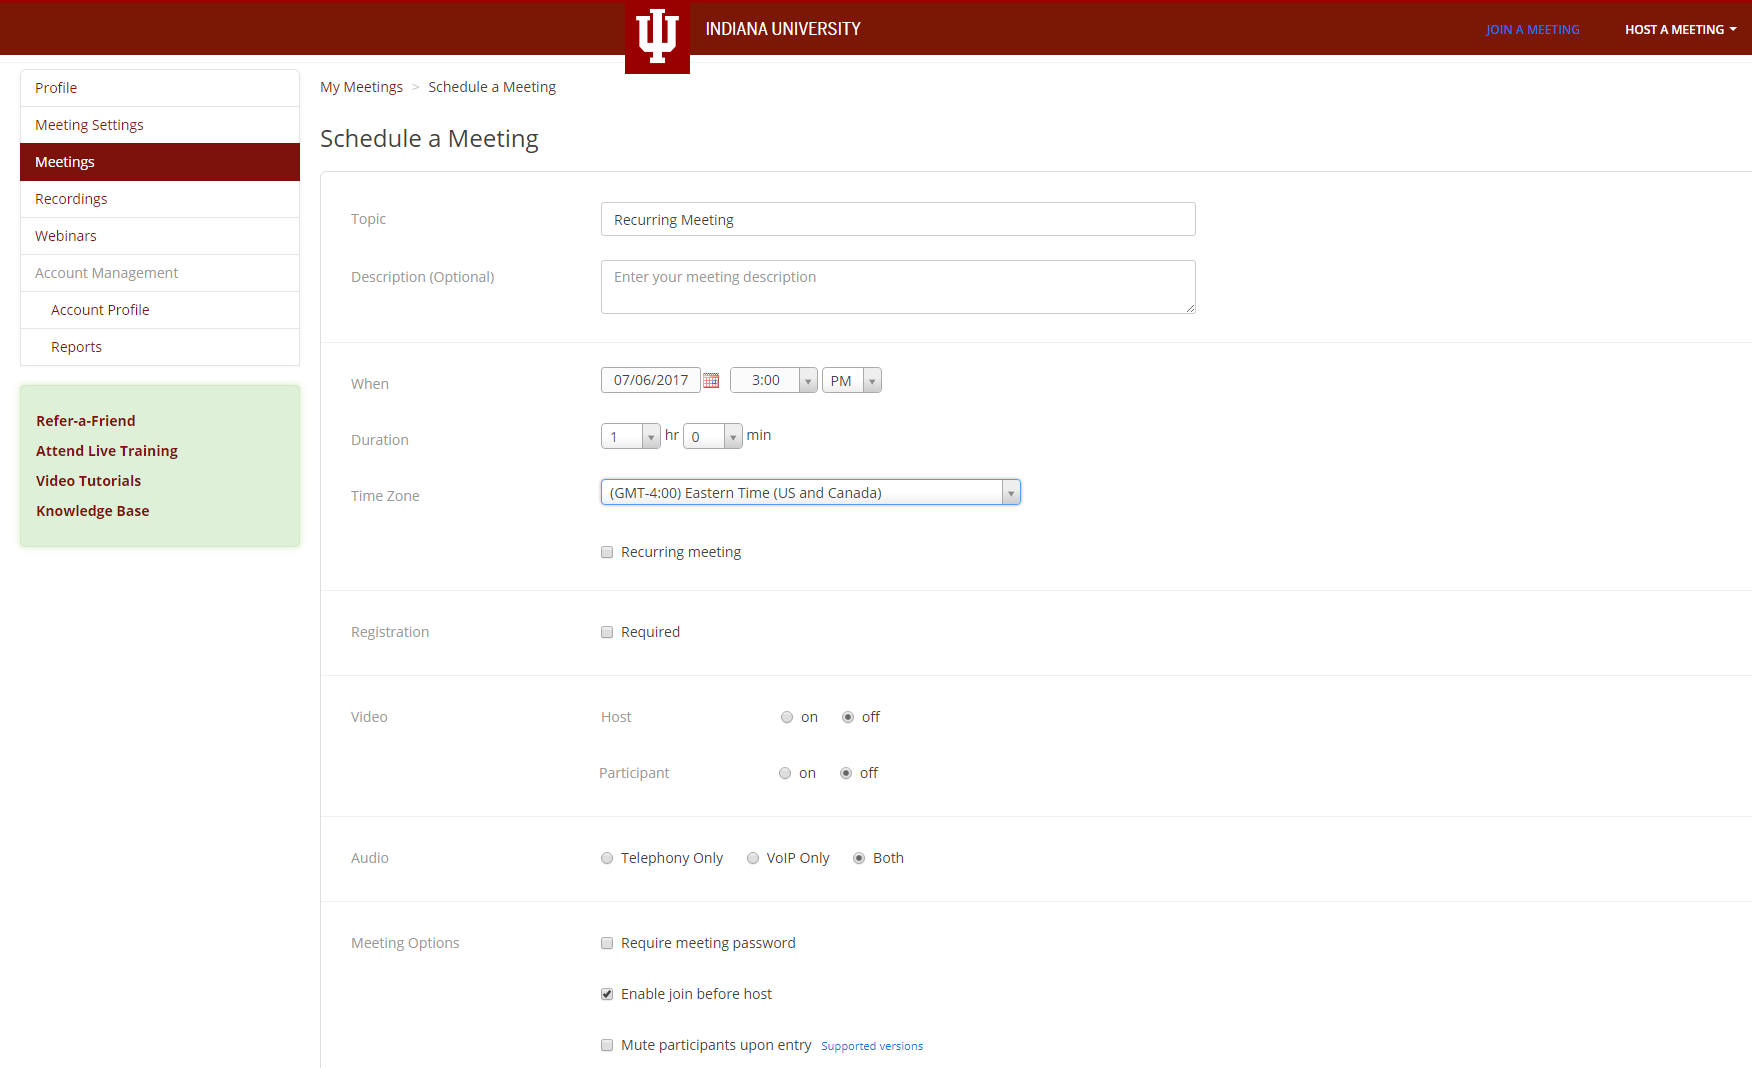Open the duration minutes dropdown
1752x1068 pixels.
[x=713, y=436]
